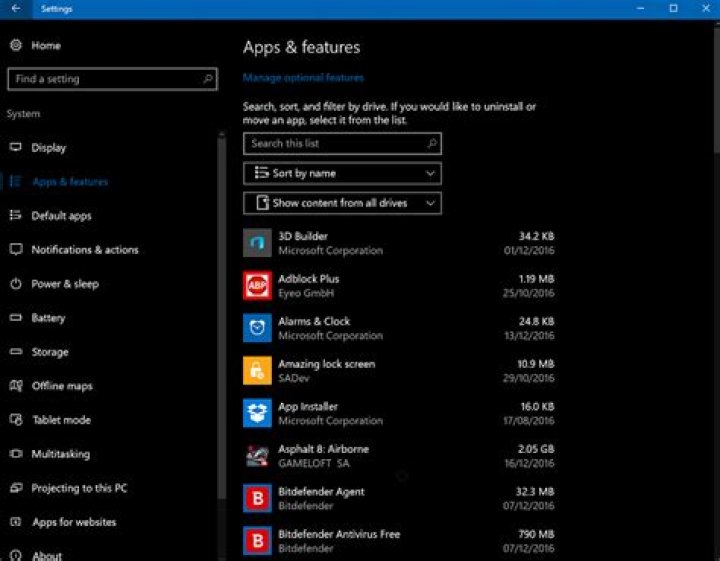720x561 pixels.
Task: Select the App Installer app name
Action: [x=308, y=407]
